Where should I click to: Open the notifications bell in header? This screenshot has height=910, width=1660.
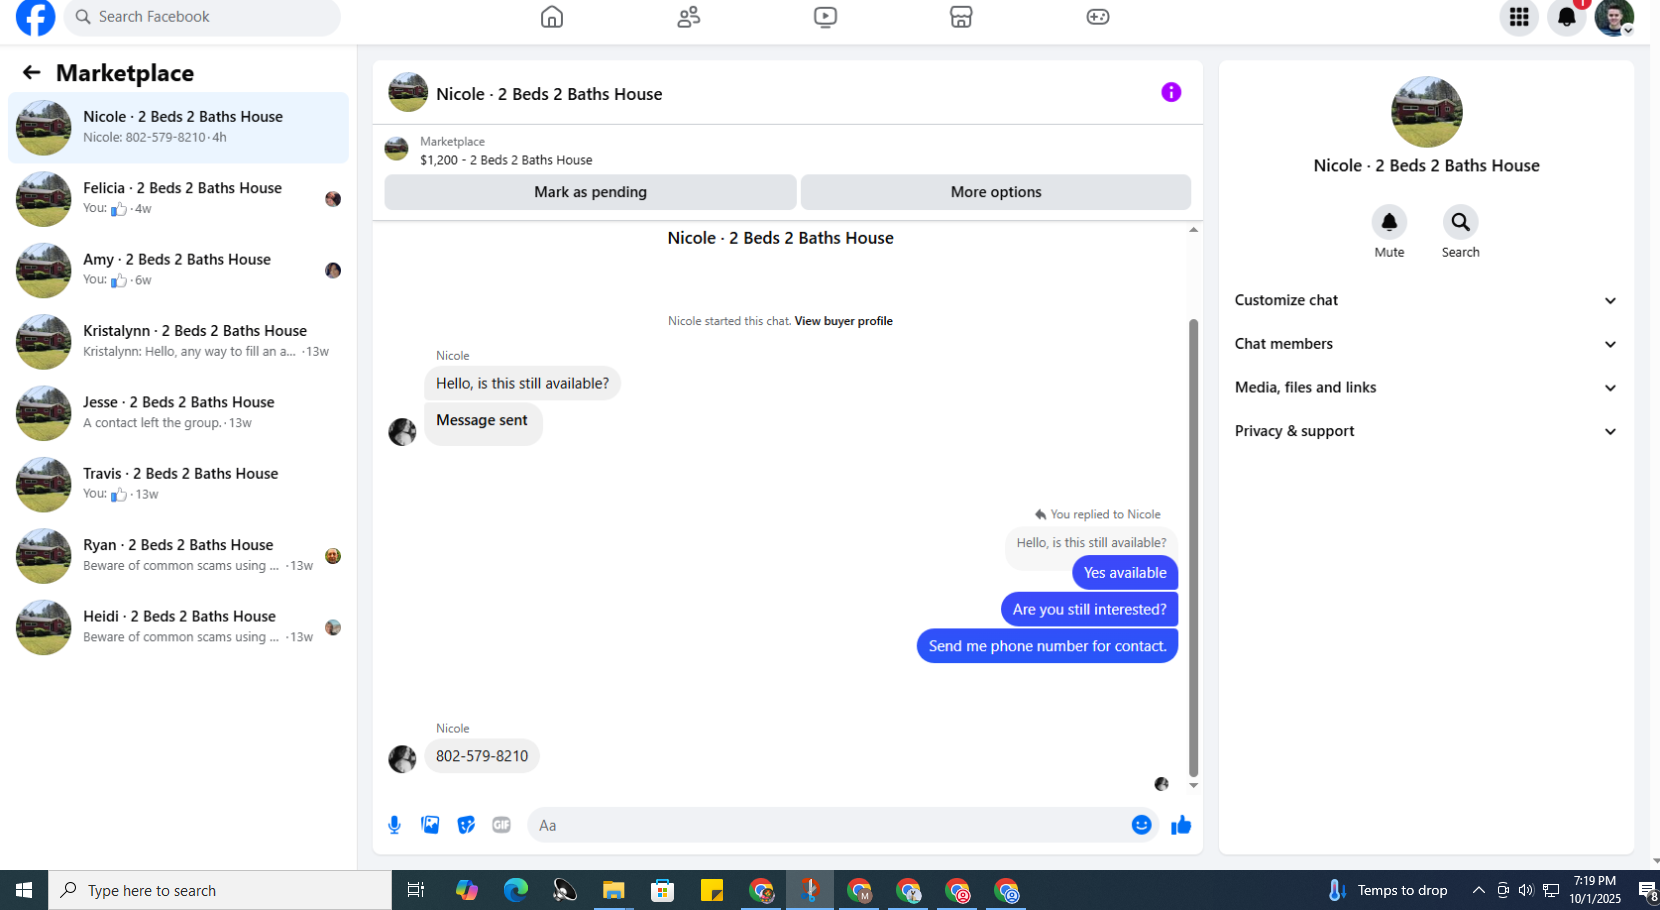tap(1567, 17)
